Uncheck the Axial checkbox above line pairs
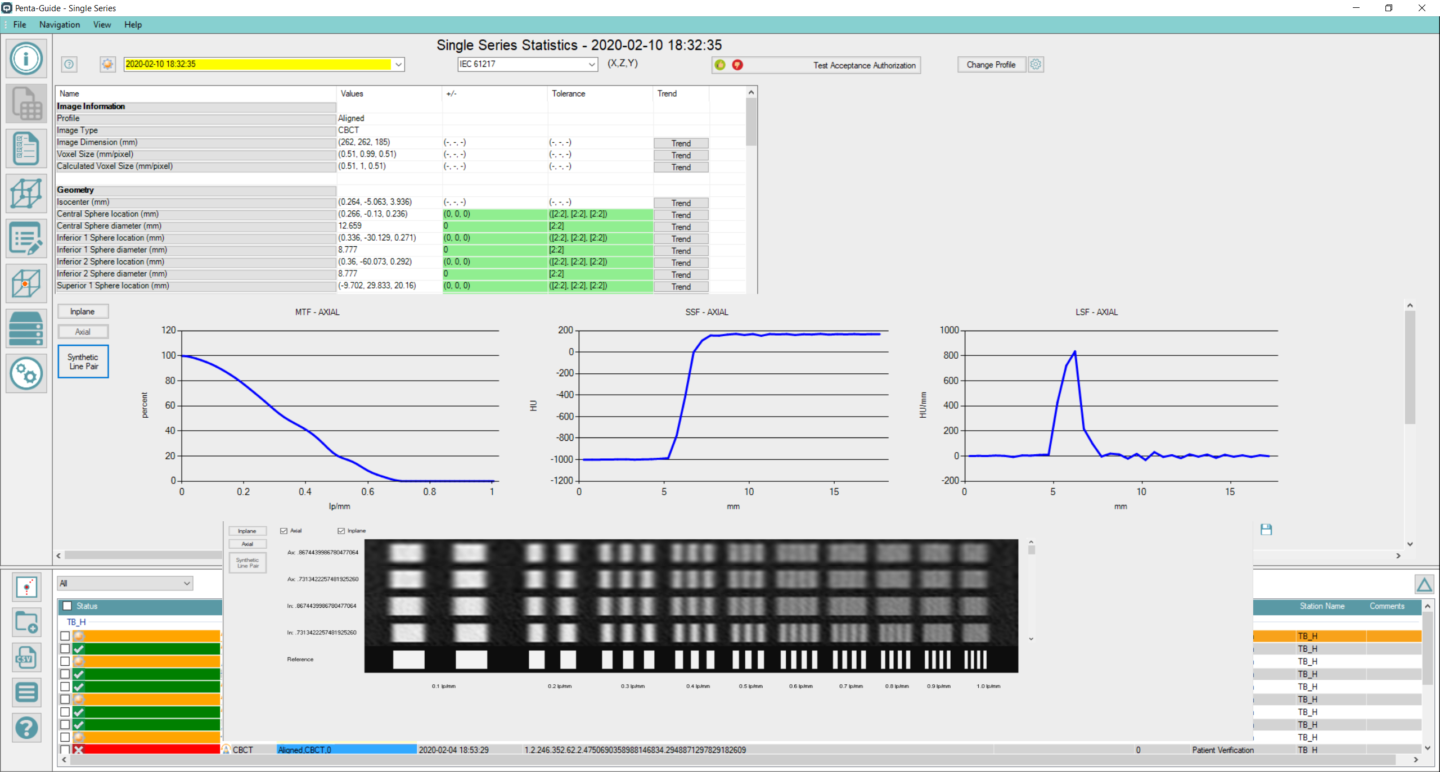The height and width of the screenshot is (772, 1440). (285, 531)
